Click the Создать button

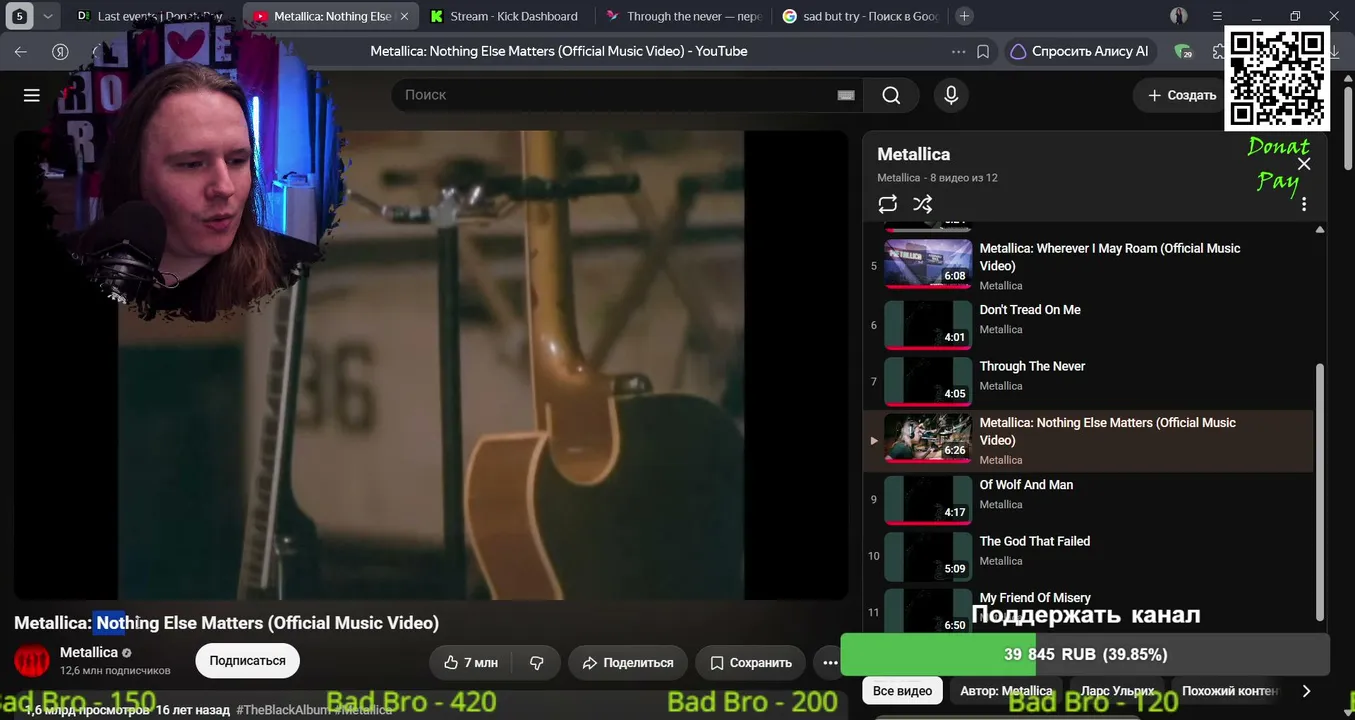pyautogui.click(x=1181, y=95)
